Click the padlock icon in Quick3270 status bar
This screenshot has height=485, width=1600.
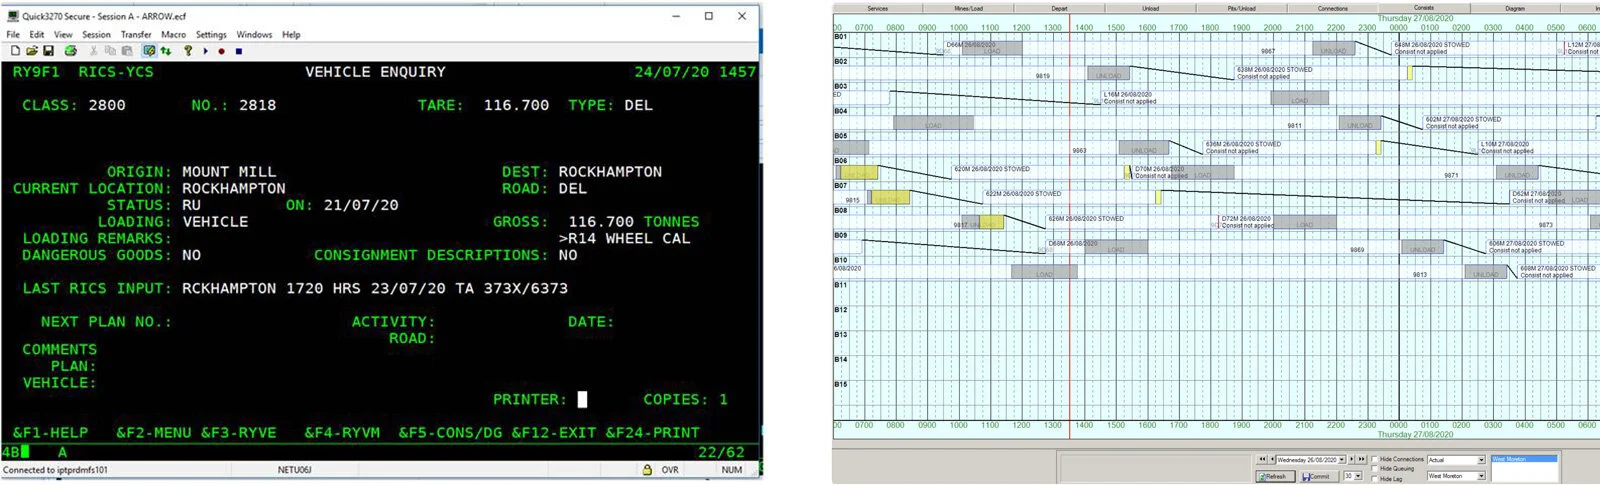(x=647, y=469)
